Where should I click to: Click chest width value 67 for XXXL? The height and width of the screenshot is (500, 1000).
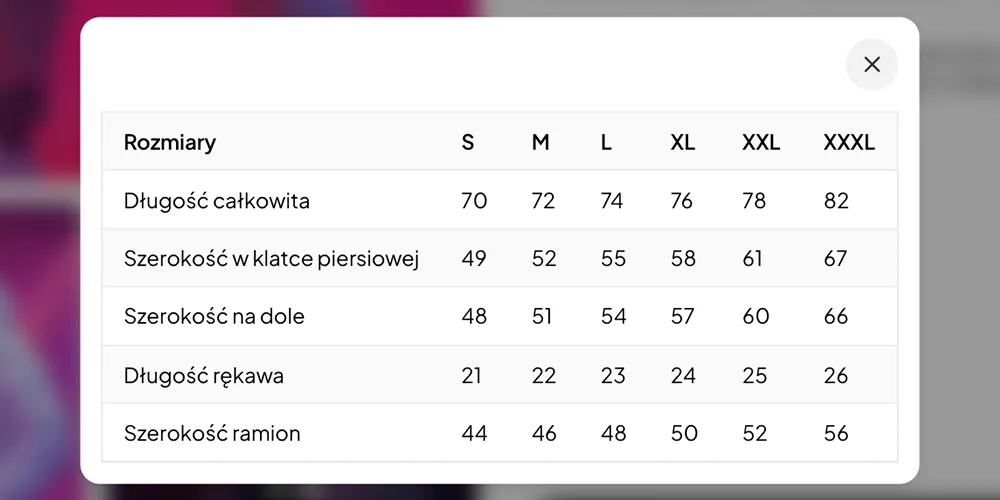click(x=835, y=259)
